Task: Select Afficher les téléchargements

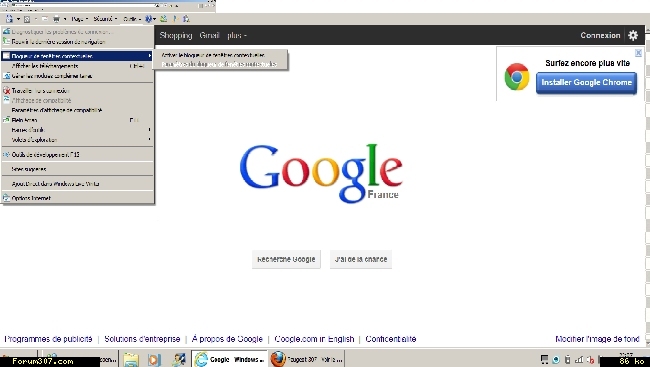Action: [78, 66]
